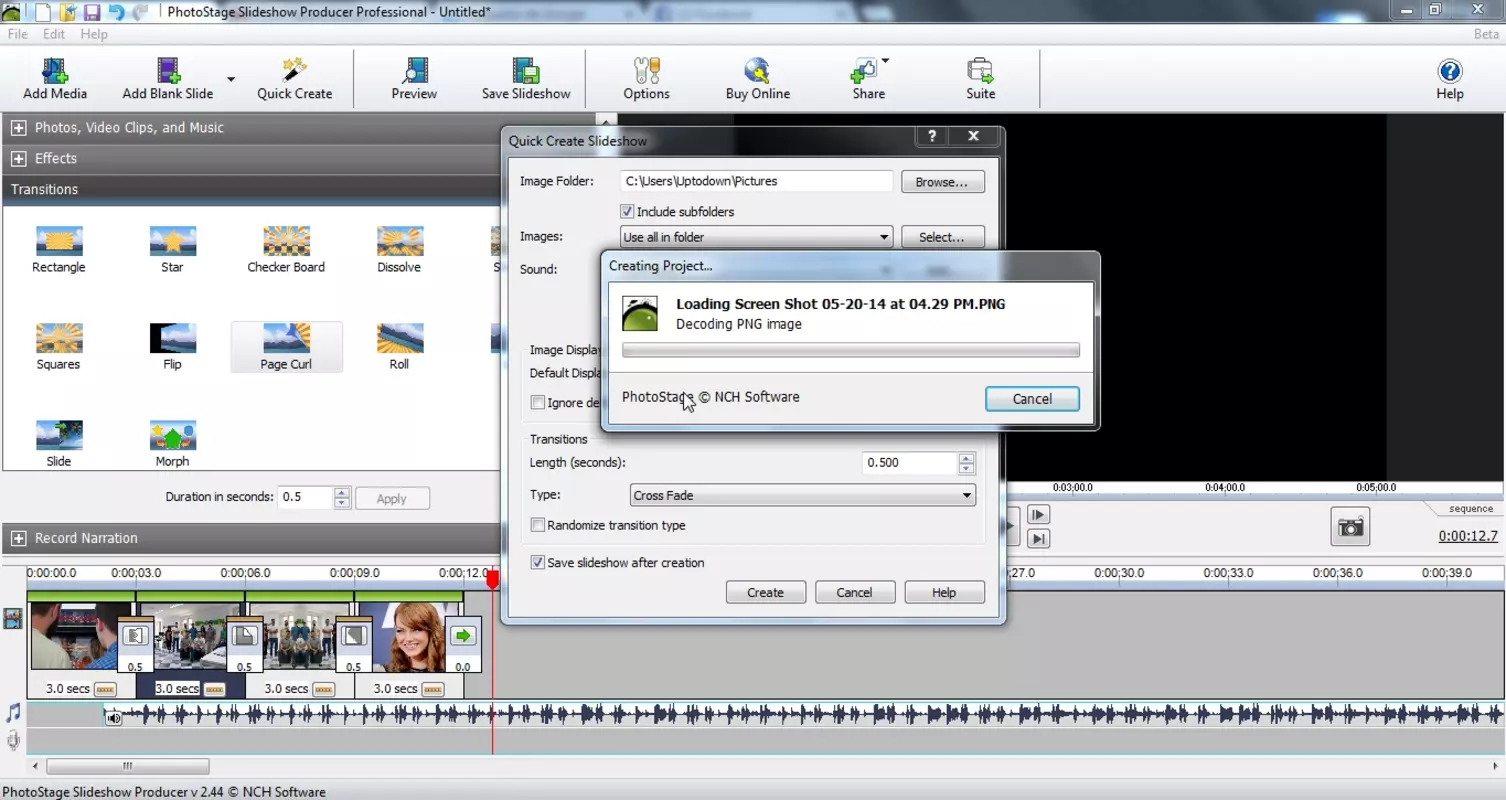The width and height of the screenshot is (1506, 800).
Task: Open the File menu
Action: pos(18,34)
